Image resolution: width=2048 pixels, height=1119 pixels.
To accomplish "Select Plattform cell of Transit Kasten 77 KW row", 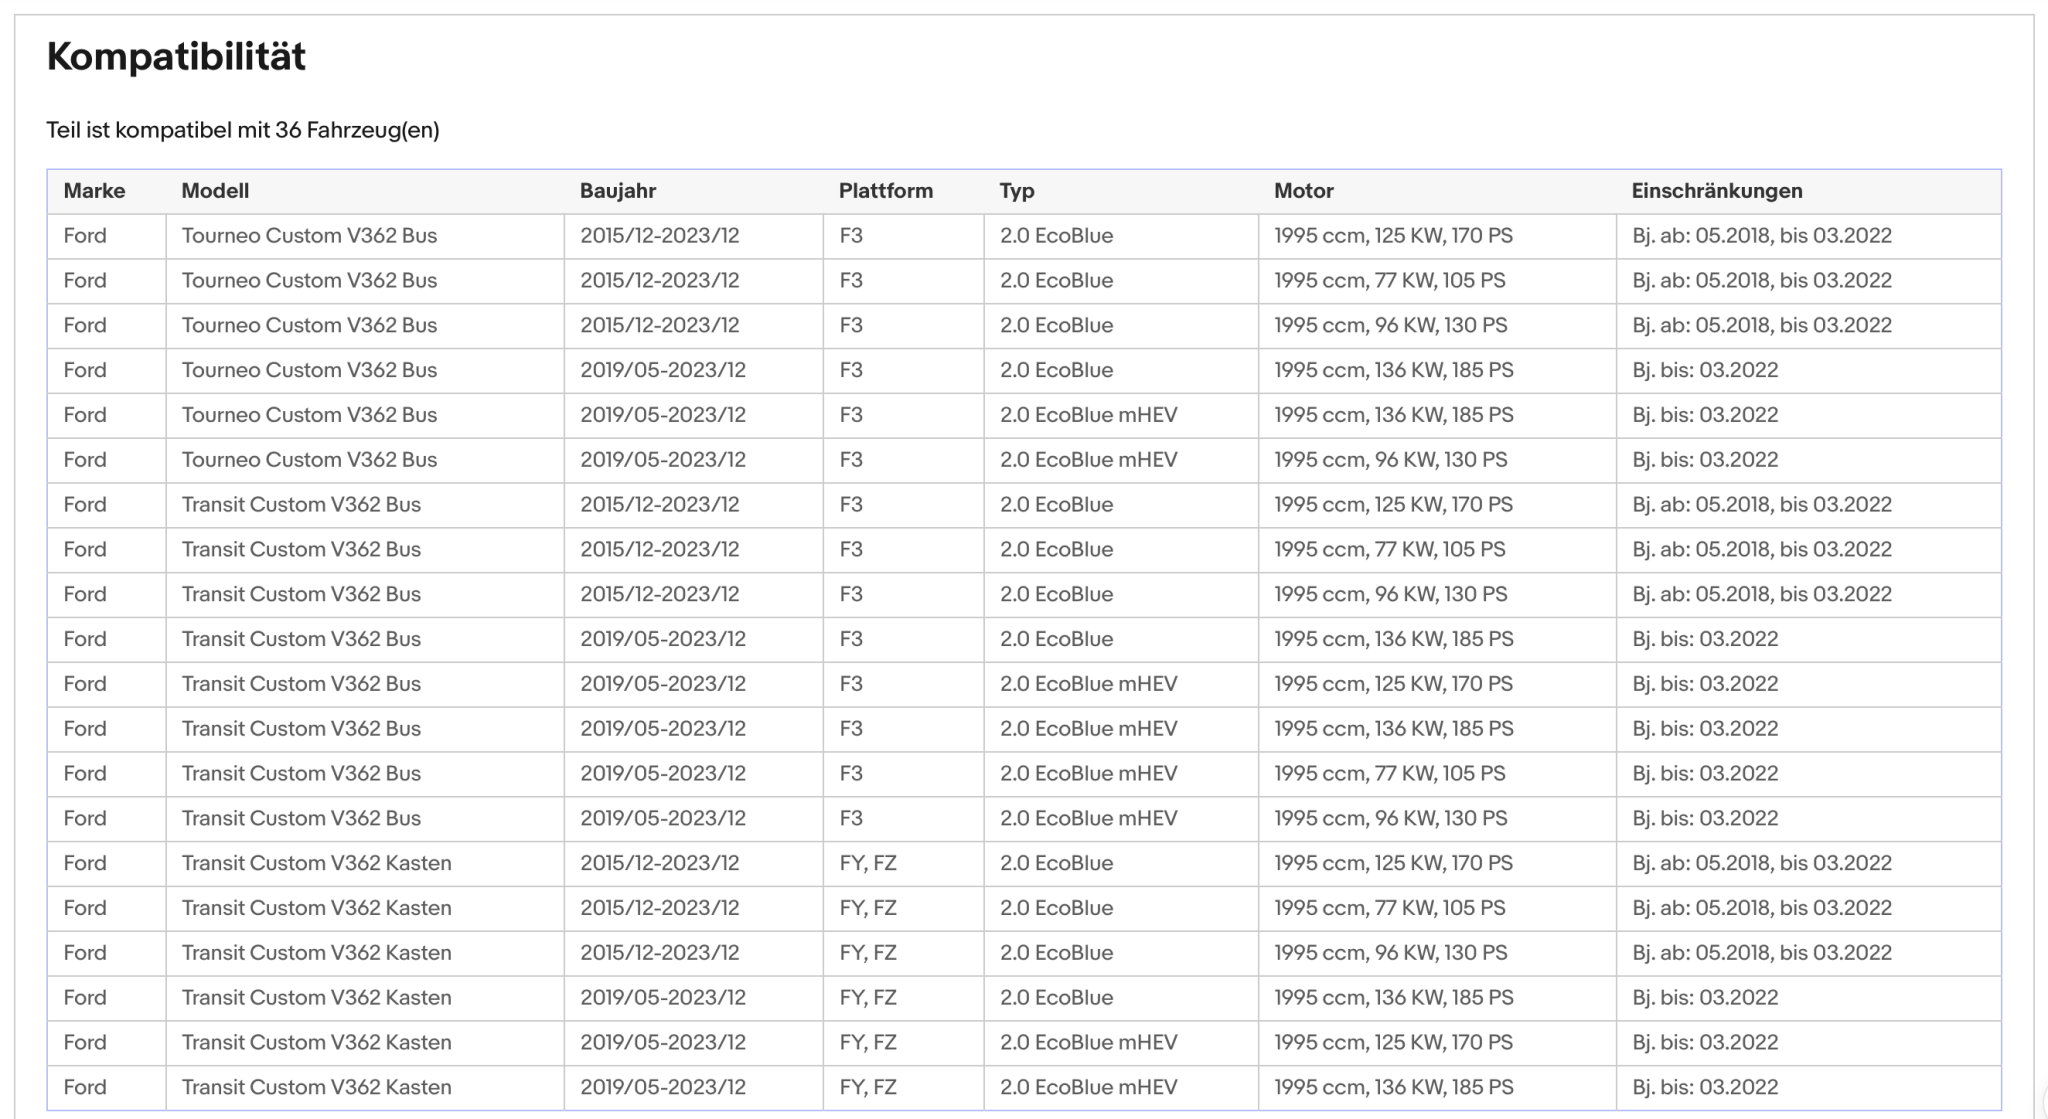I will pos(903,908).
